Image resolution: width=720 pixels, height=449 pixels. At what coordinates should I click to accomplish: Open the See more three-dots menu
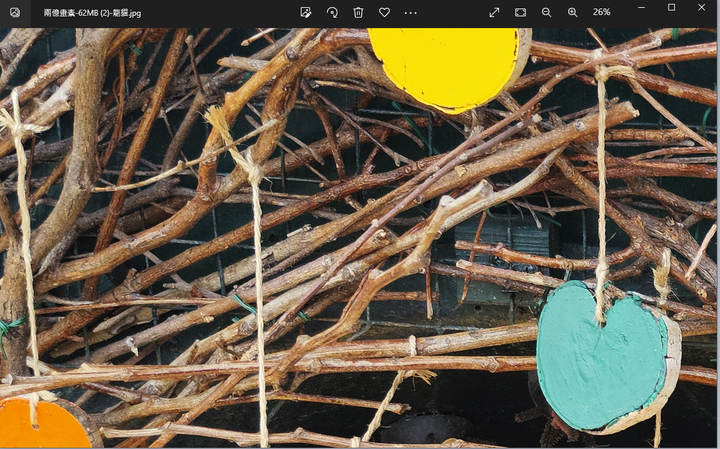click(411, 13)
